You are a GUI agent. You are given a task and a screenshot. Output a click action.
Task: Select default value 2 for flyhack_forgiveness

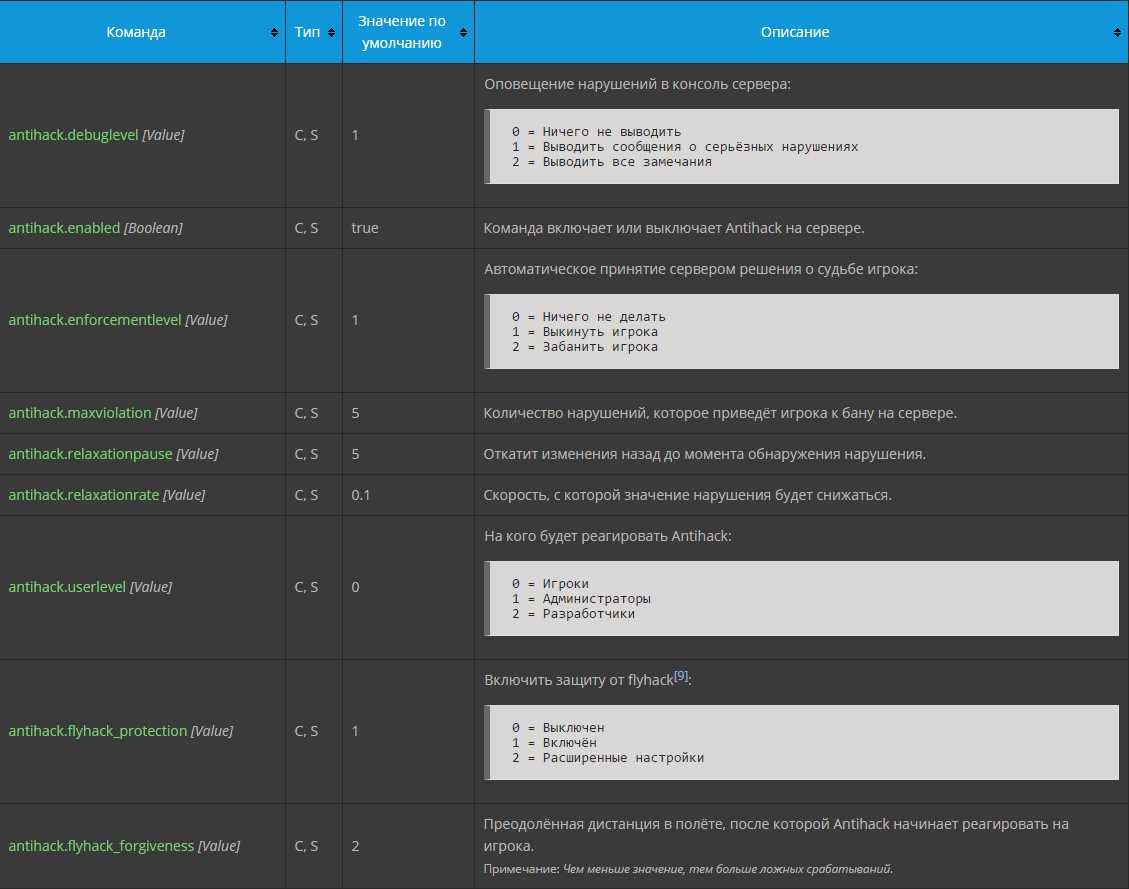(x=355, y=846)
